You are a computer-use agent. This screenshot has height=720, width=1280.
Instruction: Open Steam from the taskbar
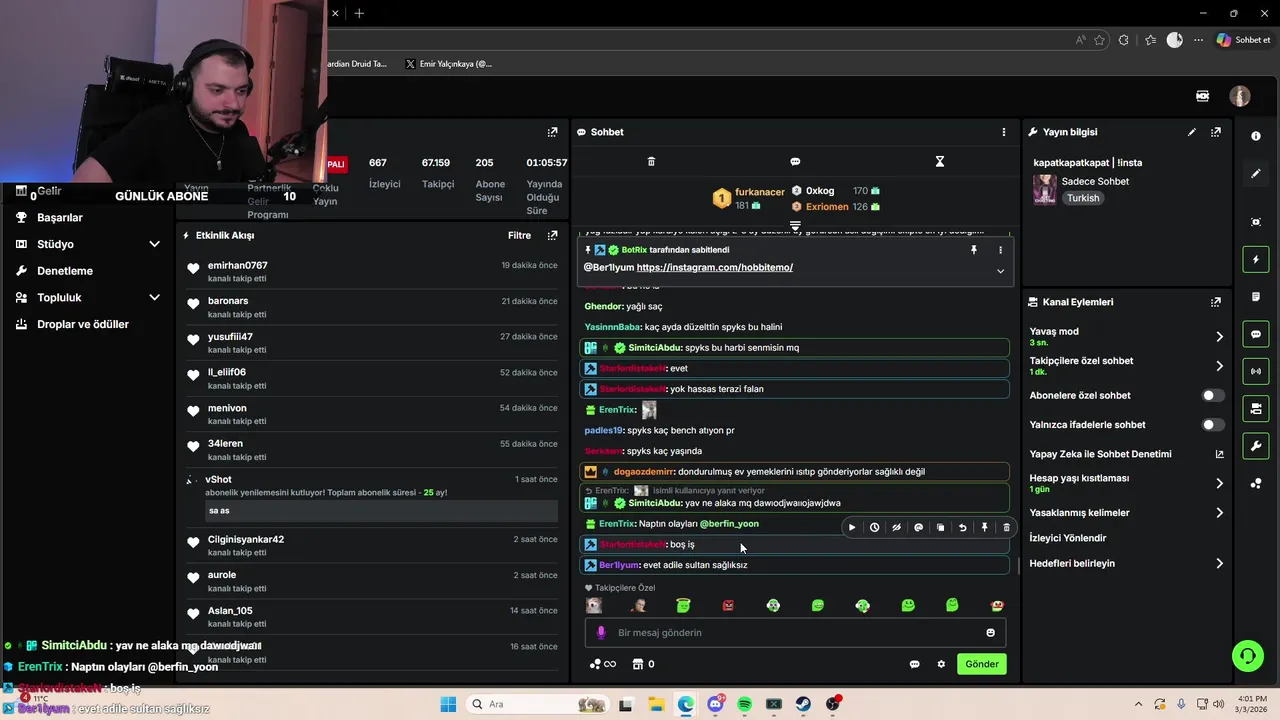click(x=803, y=704)
